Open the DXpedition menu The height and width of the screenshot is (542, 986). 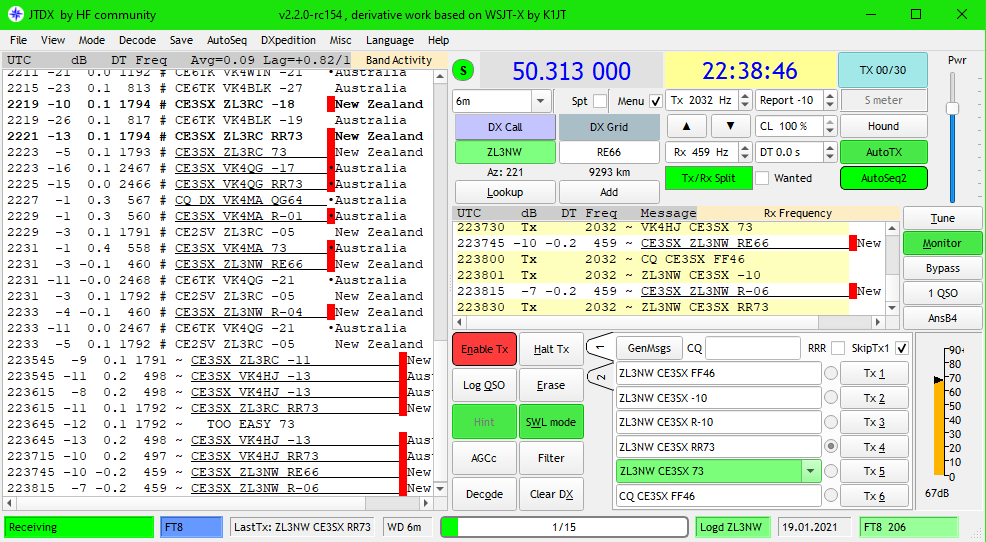click(288, 40)
